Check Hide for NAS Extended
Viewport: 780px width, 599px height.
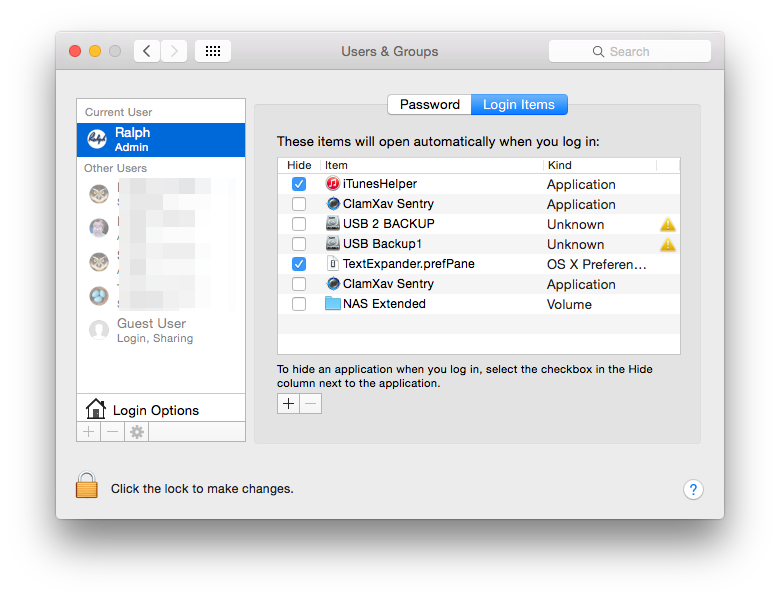(299, 303)
